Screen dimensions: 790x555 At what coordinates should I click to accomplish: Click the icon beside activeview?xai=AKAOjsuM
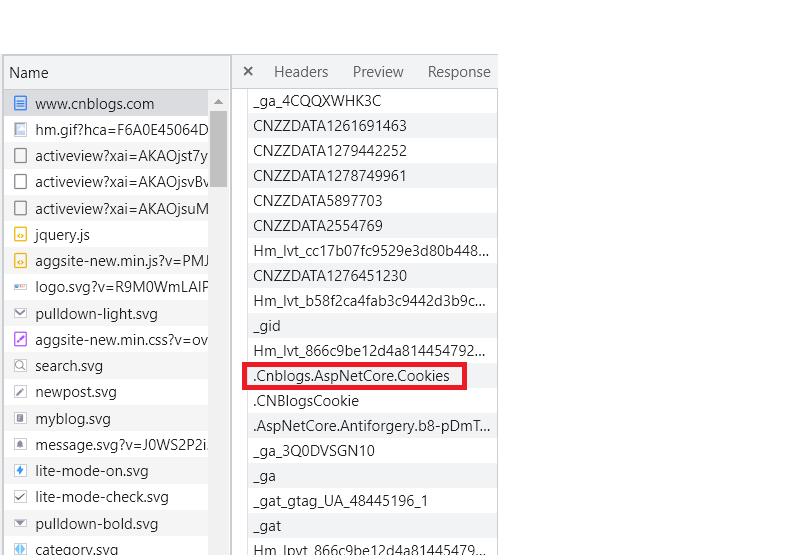20,208
